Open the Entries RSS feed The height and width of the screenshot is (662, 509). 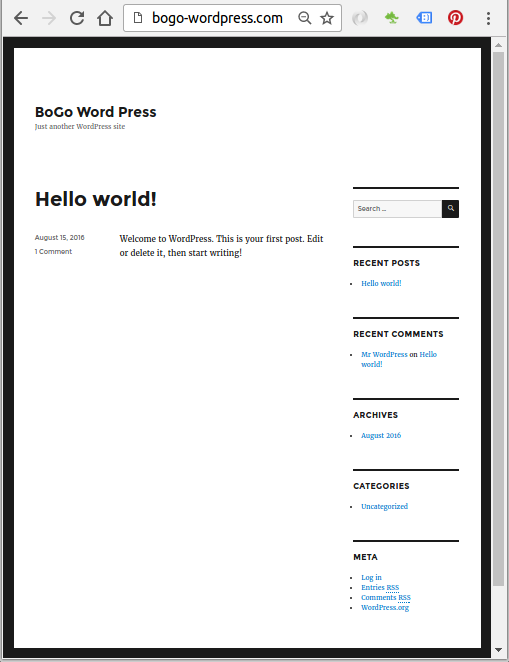point(380,587)
